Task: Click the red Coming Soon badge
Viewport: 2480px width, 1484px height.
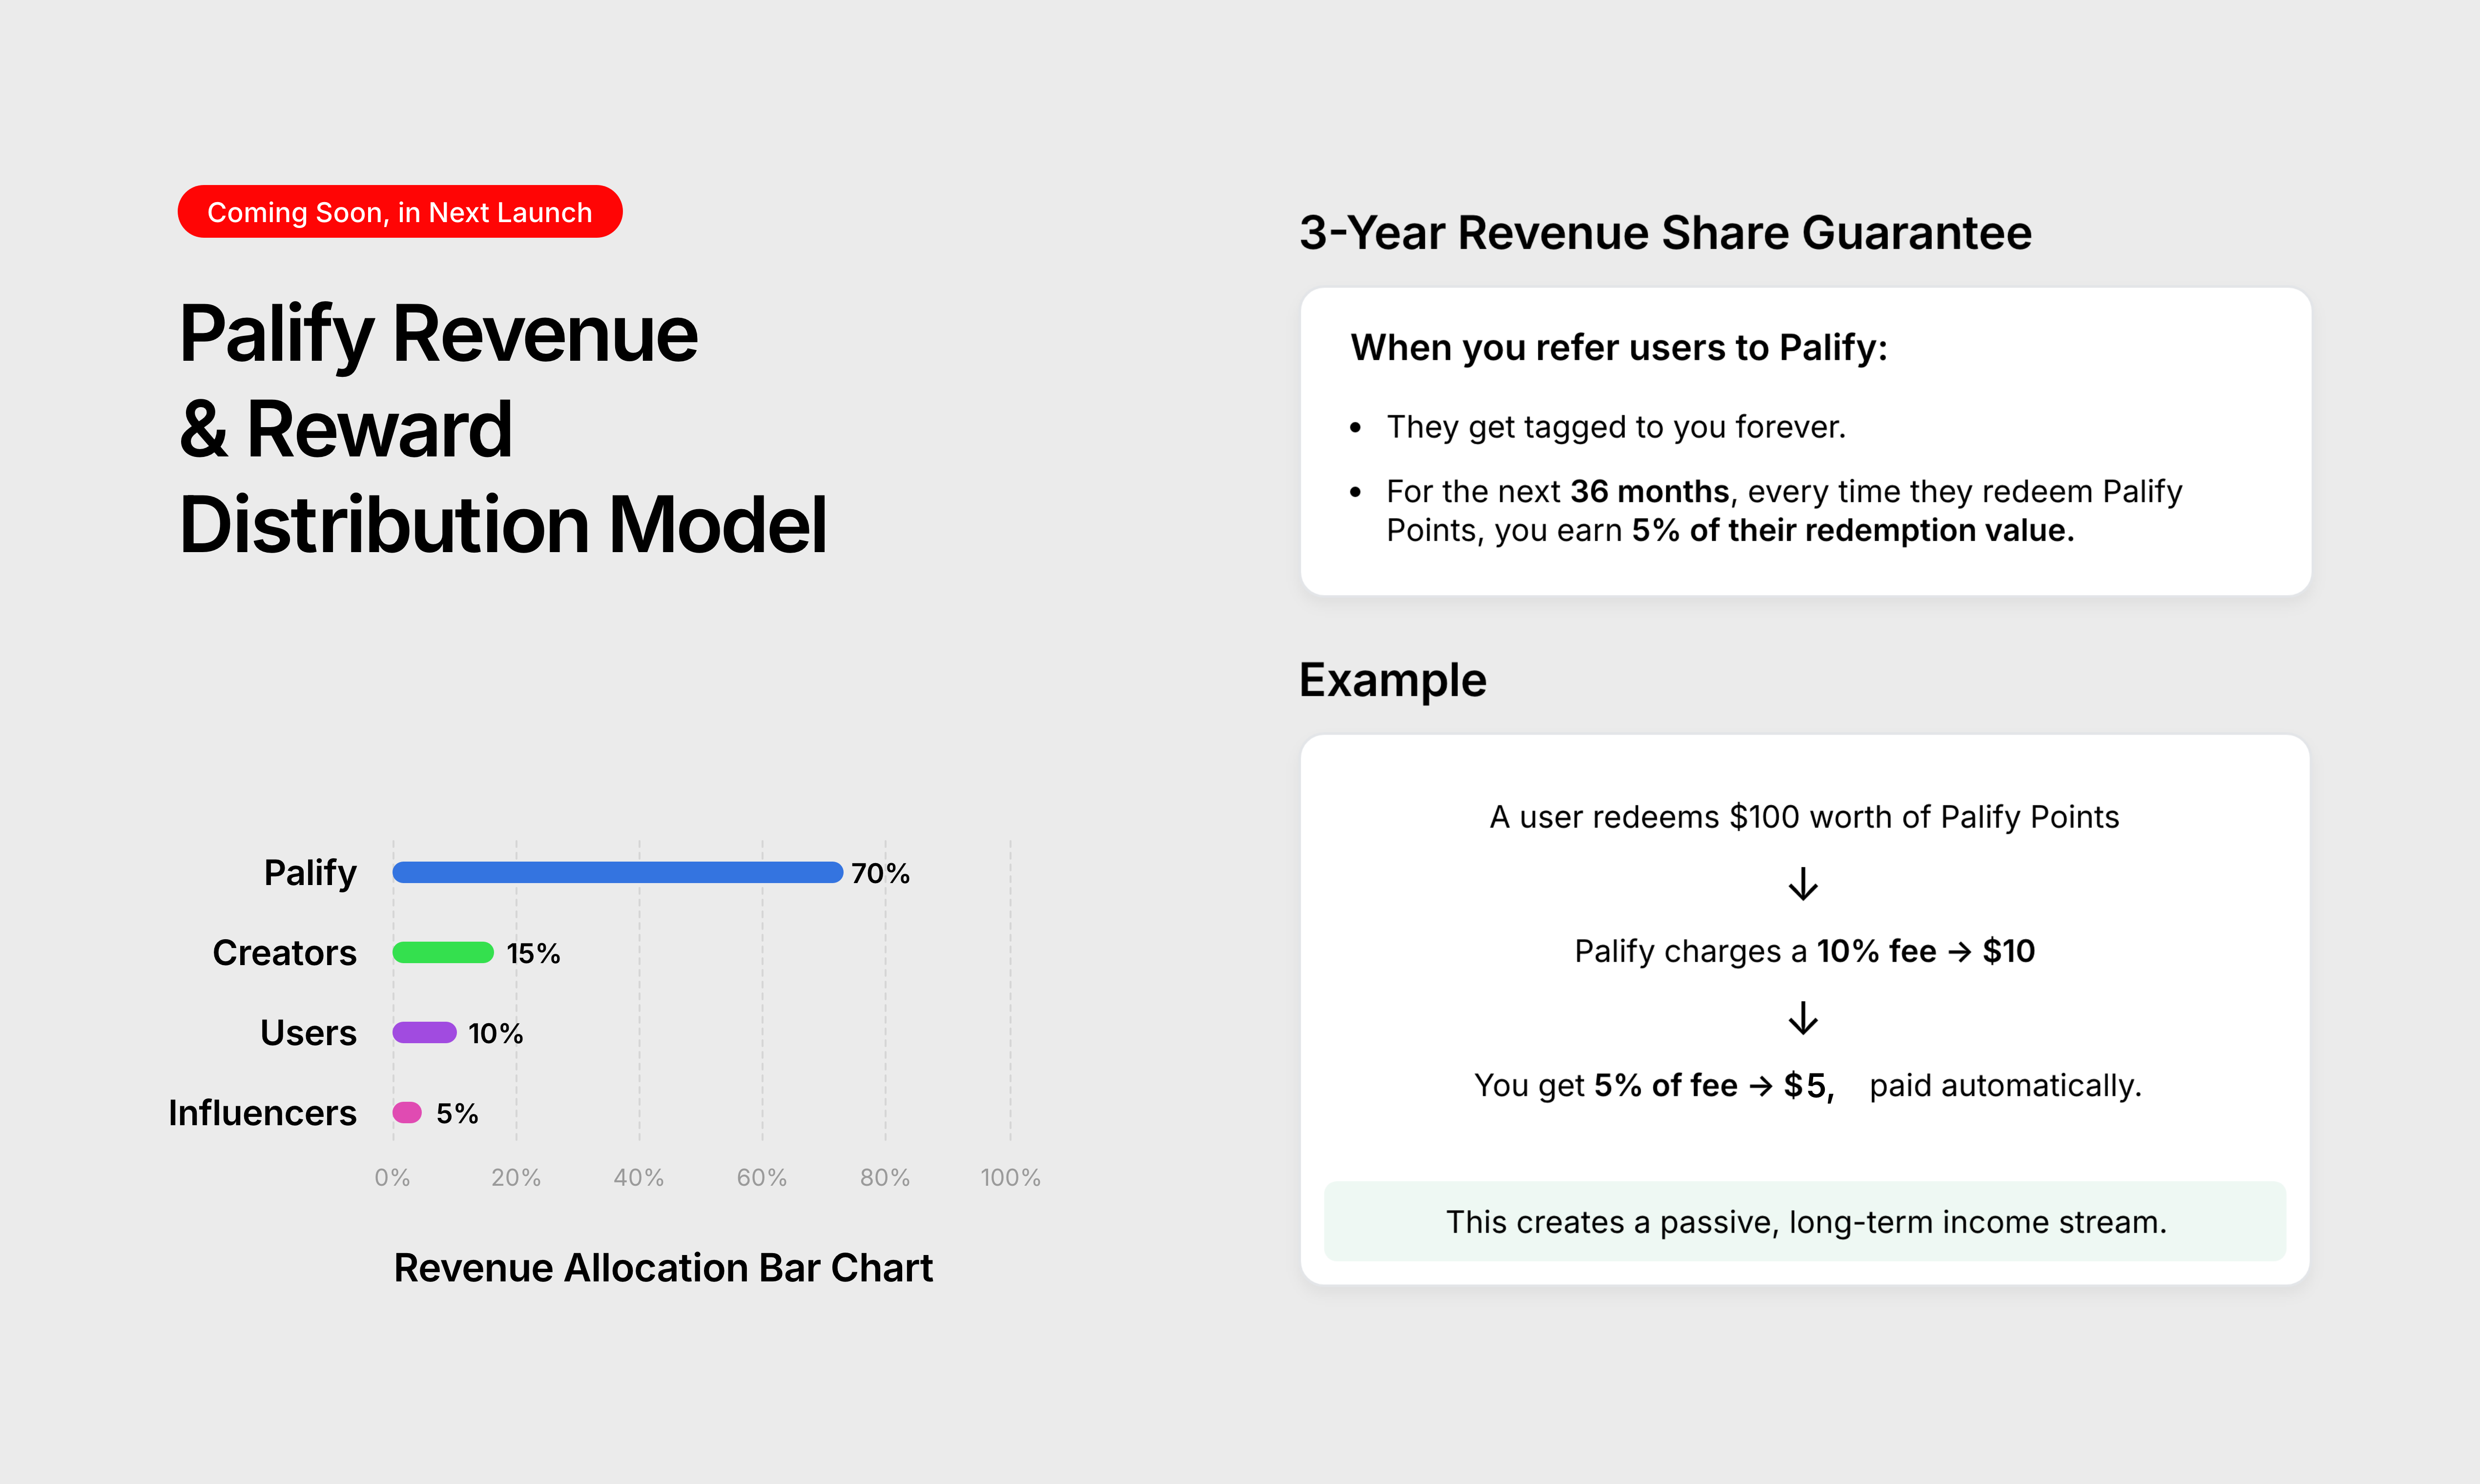Action: pyautogui.click(x=399, y=212)
